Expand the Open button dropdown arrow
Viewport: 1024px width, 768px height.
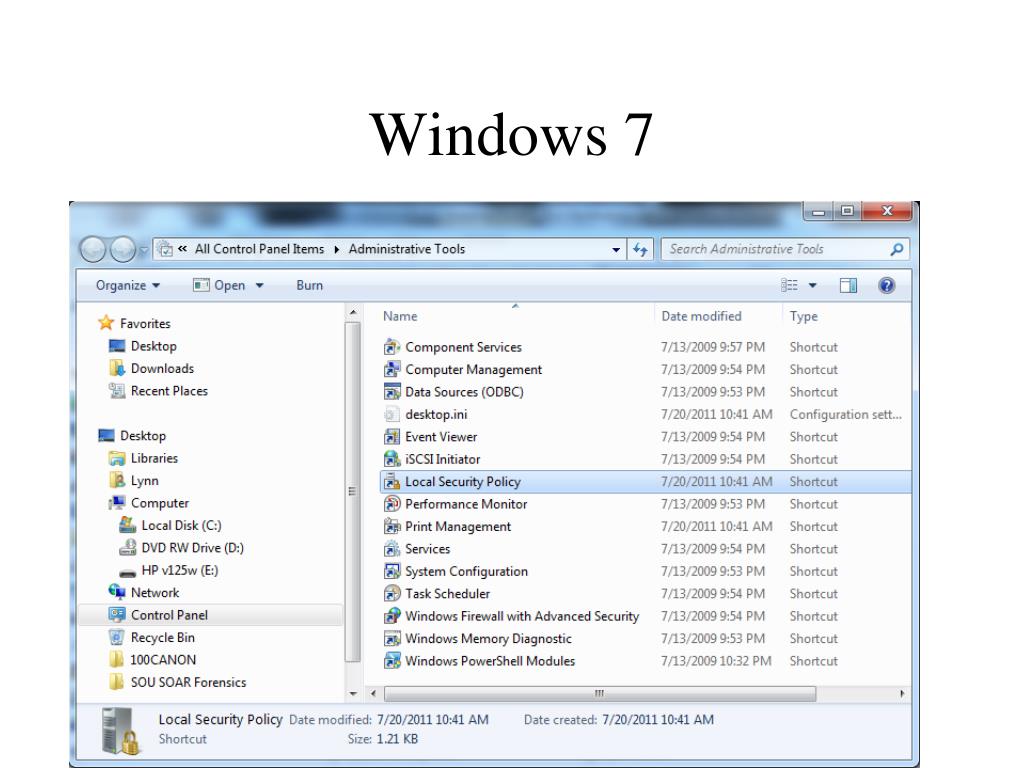point(259,285)
